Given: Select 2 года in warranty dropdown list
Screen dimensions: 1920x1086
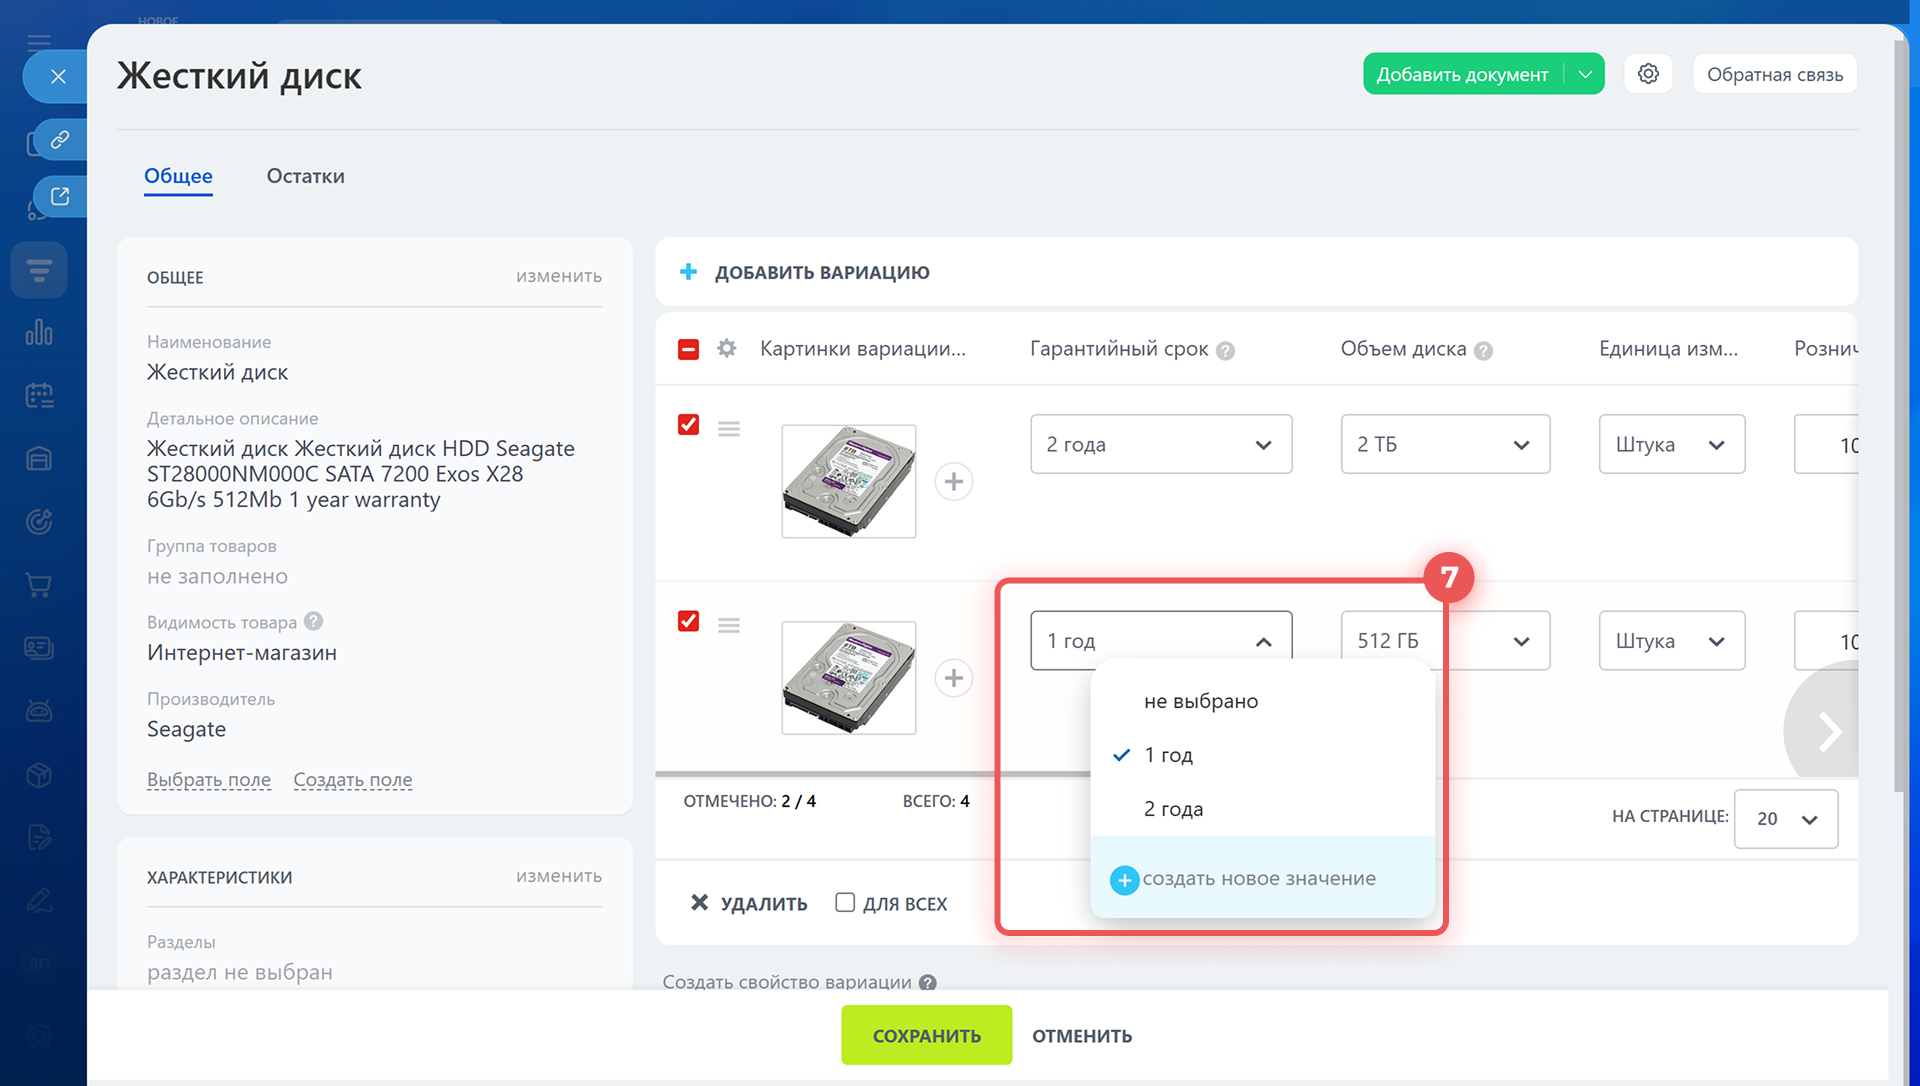Looking at the screenshot, I should [1173, 809].
